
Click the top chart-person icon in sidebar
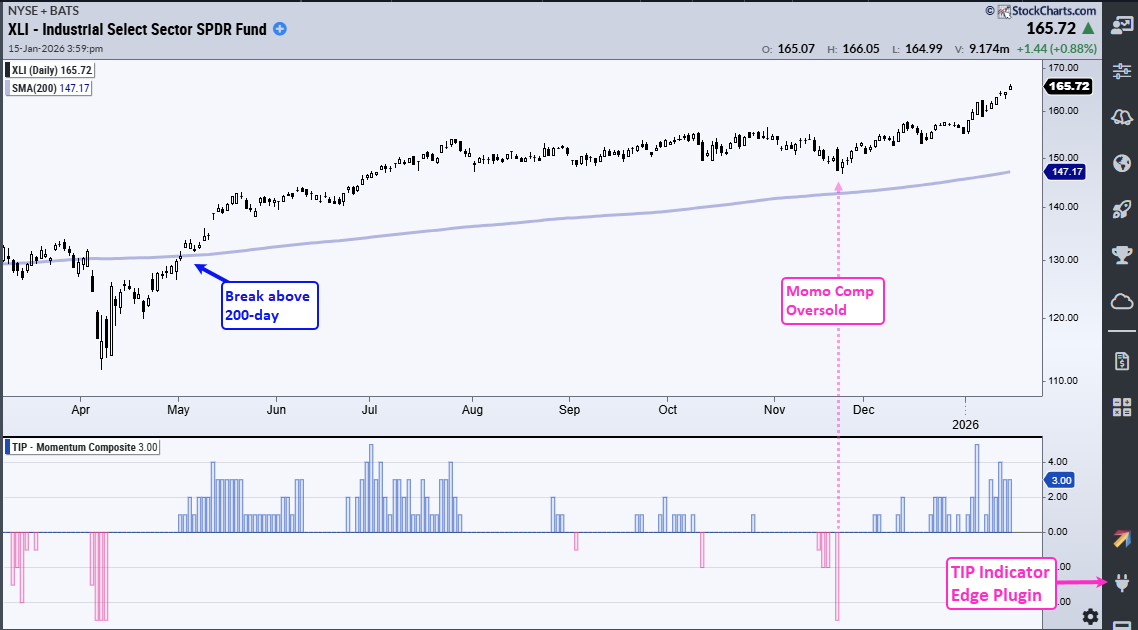[1121, 26]
